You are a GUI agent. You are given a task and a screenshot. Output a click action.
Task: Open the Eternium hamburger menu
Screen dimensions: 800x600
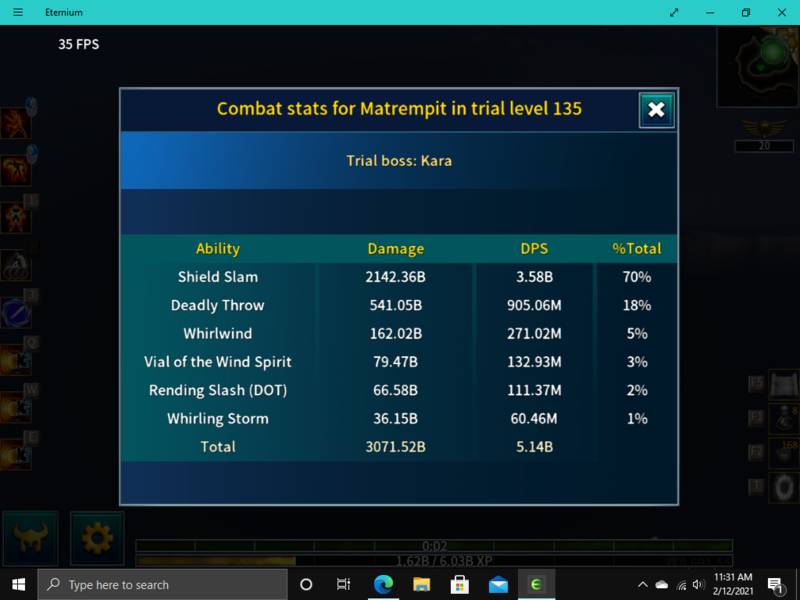pos(18,12)
